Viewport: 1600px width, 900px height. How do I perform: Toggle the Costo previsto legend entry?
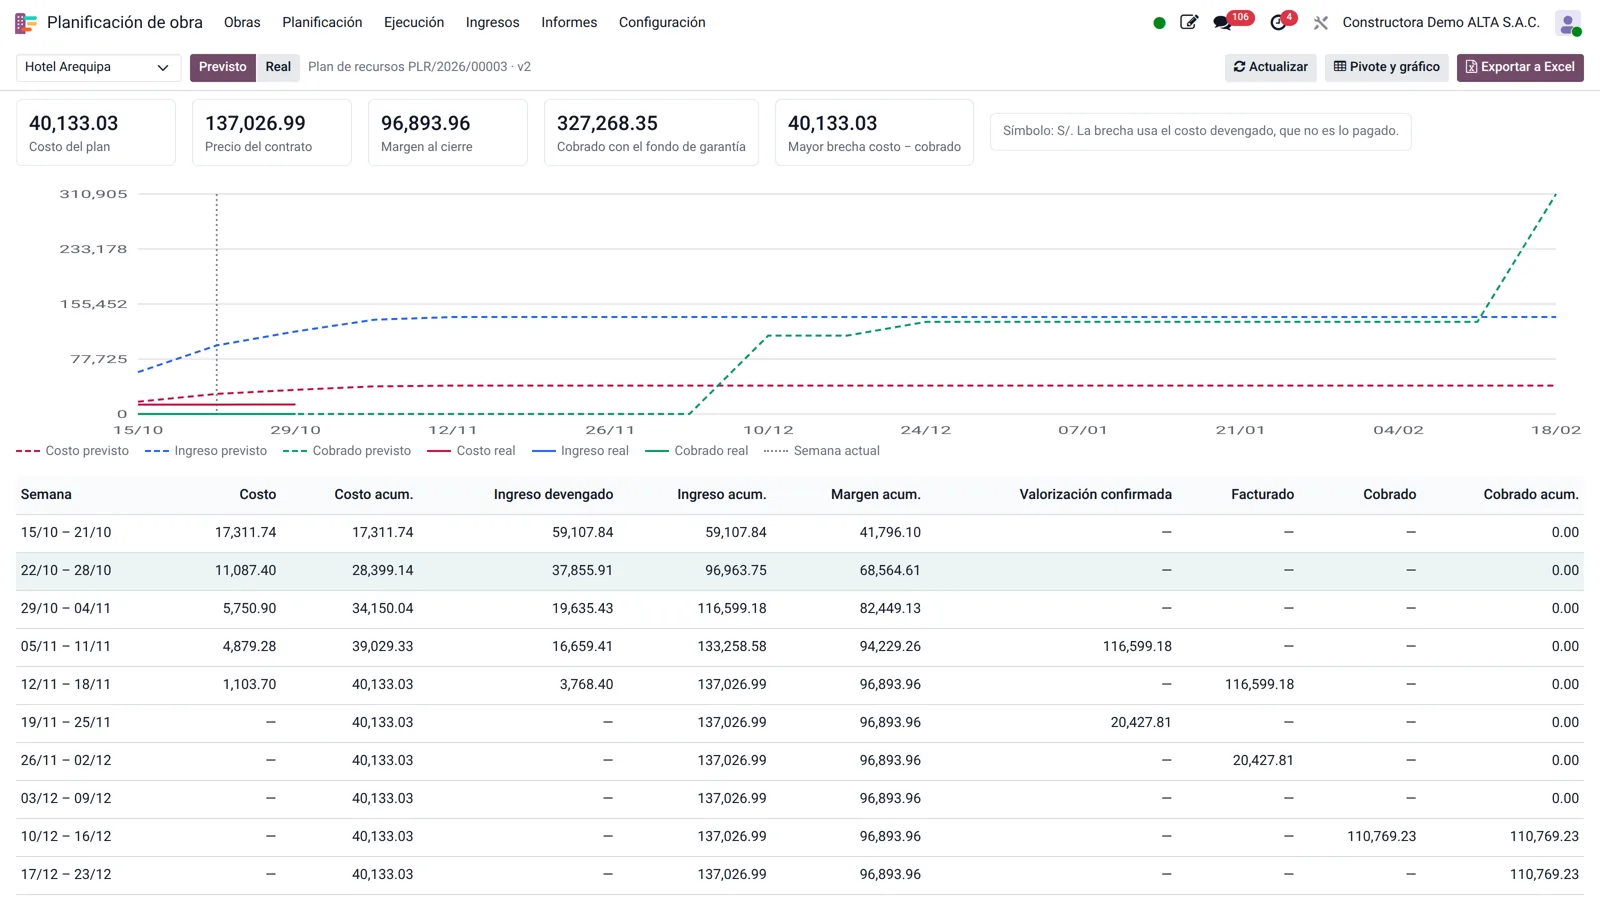coord(73,451)
